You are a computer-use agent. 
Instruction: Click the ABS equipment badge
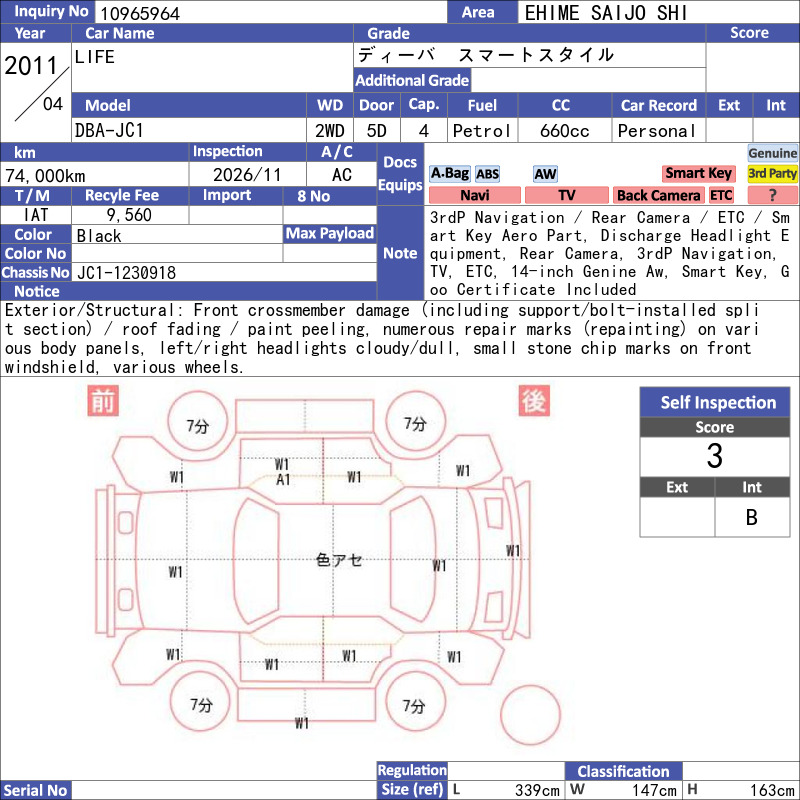click(487, 174)
